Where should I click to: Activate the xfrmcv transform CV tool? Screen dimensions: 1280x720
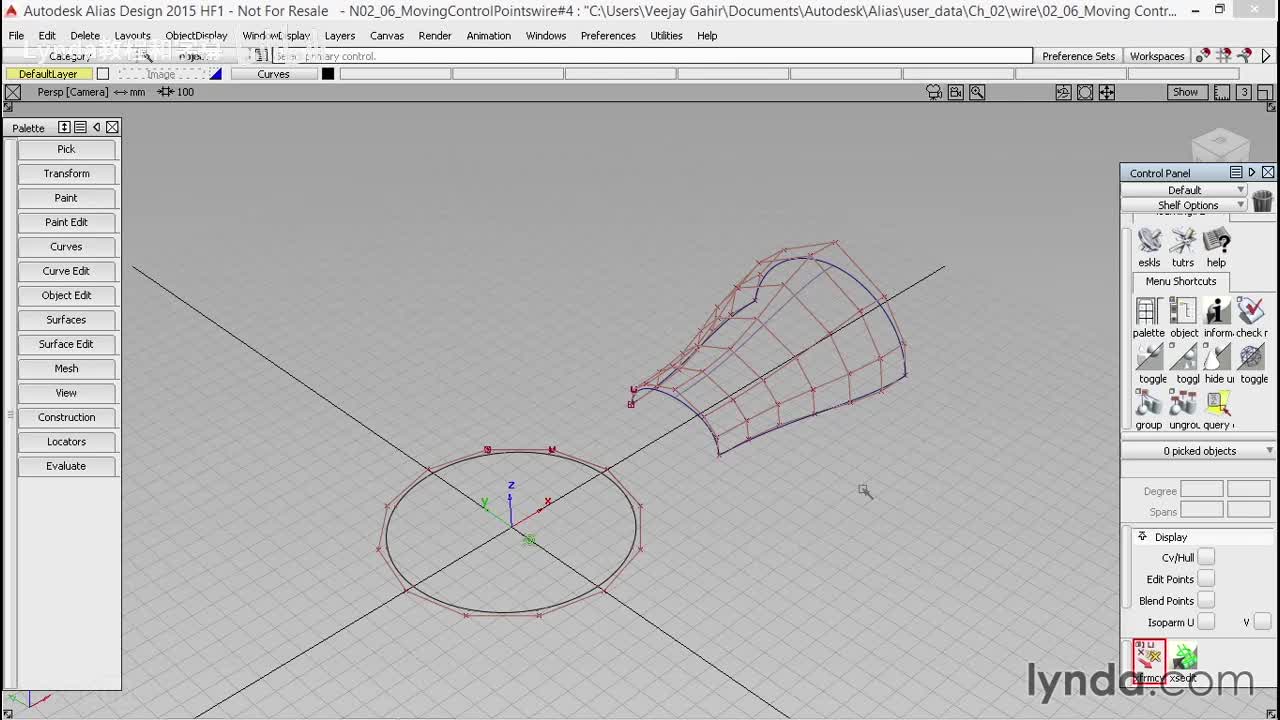point(1149,657)
